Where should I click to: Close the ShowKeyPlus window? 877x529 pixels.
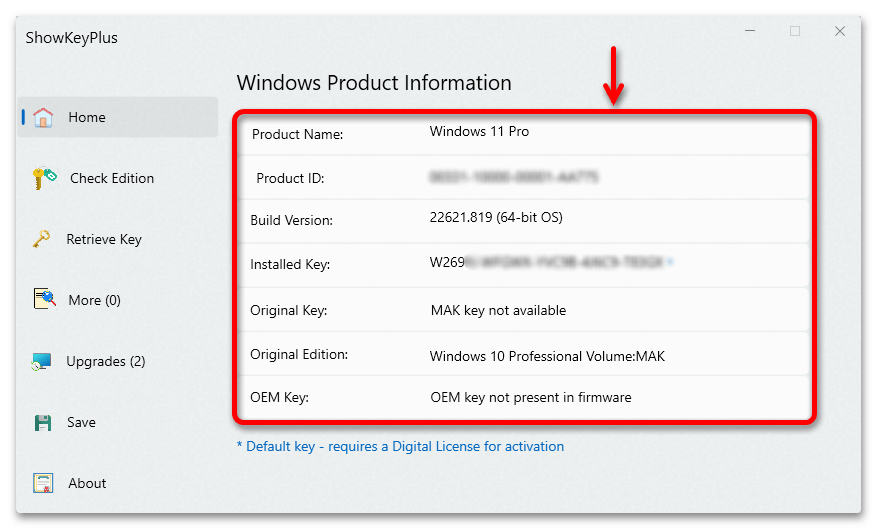click(x=840, y=31)
